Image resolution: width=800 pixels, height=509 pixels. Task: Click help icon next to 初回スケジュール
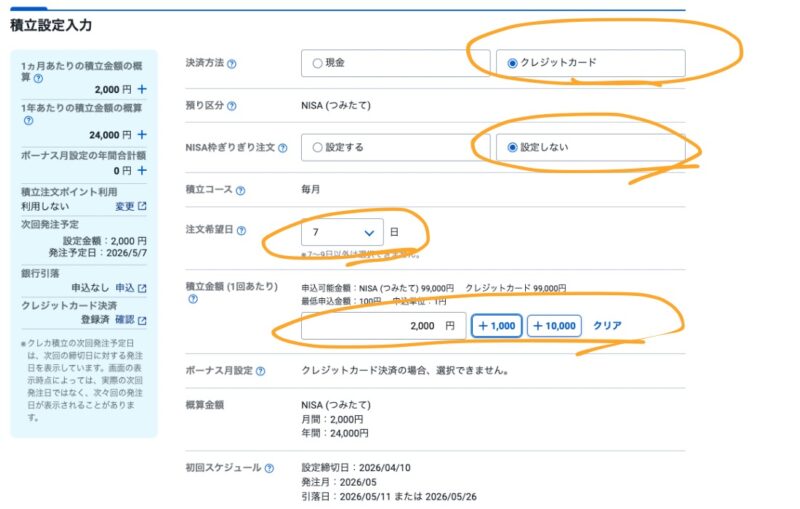point(269,468)
